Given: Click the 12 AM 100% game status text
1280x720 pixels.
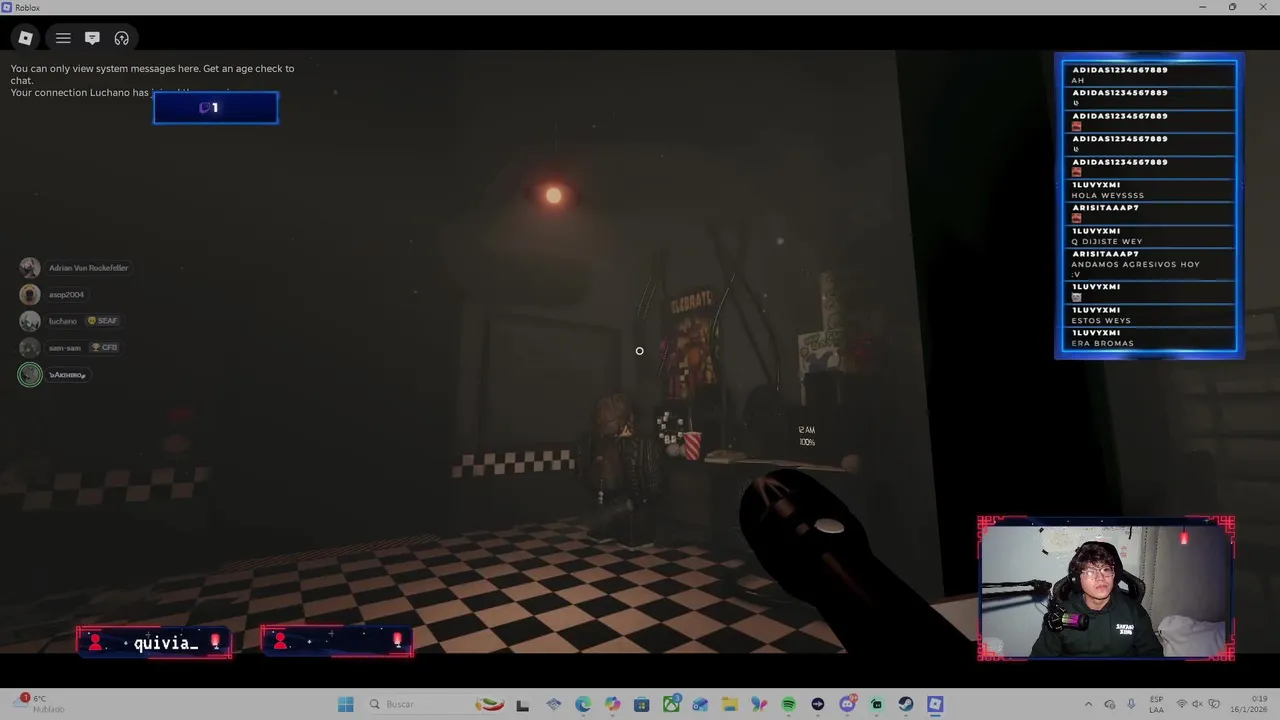Looking at the screenshot, I should pyautogui.click(x=807, y=436).
